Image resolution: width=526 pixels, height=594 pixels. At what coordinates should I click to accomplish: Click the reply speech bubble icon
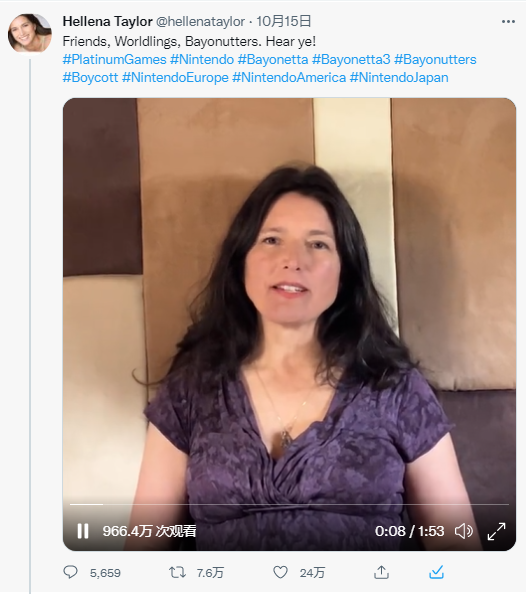click(70, 572)
